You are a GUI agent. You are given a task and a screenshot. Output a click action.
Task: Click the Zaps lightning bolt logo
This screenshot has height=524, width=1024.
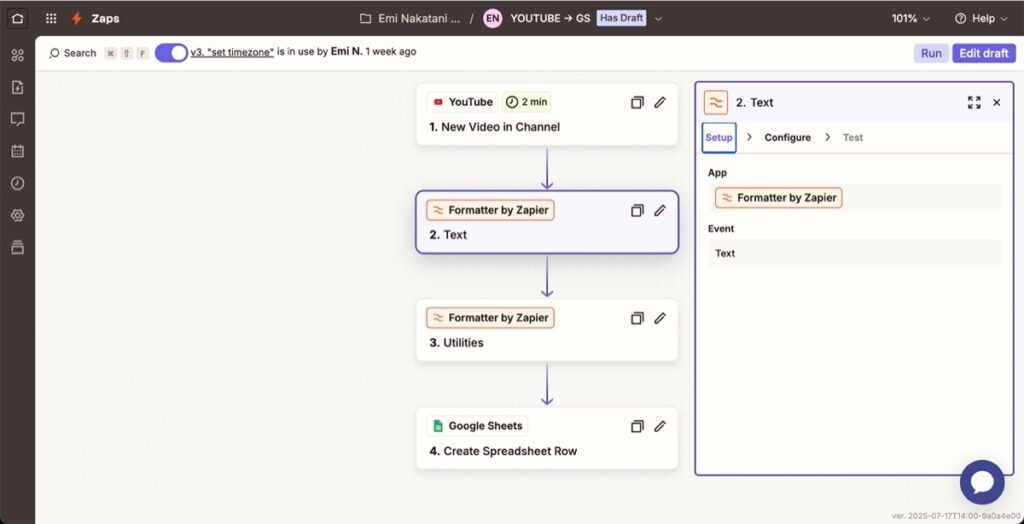pos(77,18)
